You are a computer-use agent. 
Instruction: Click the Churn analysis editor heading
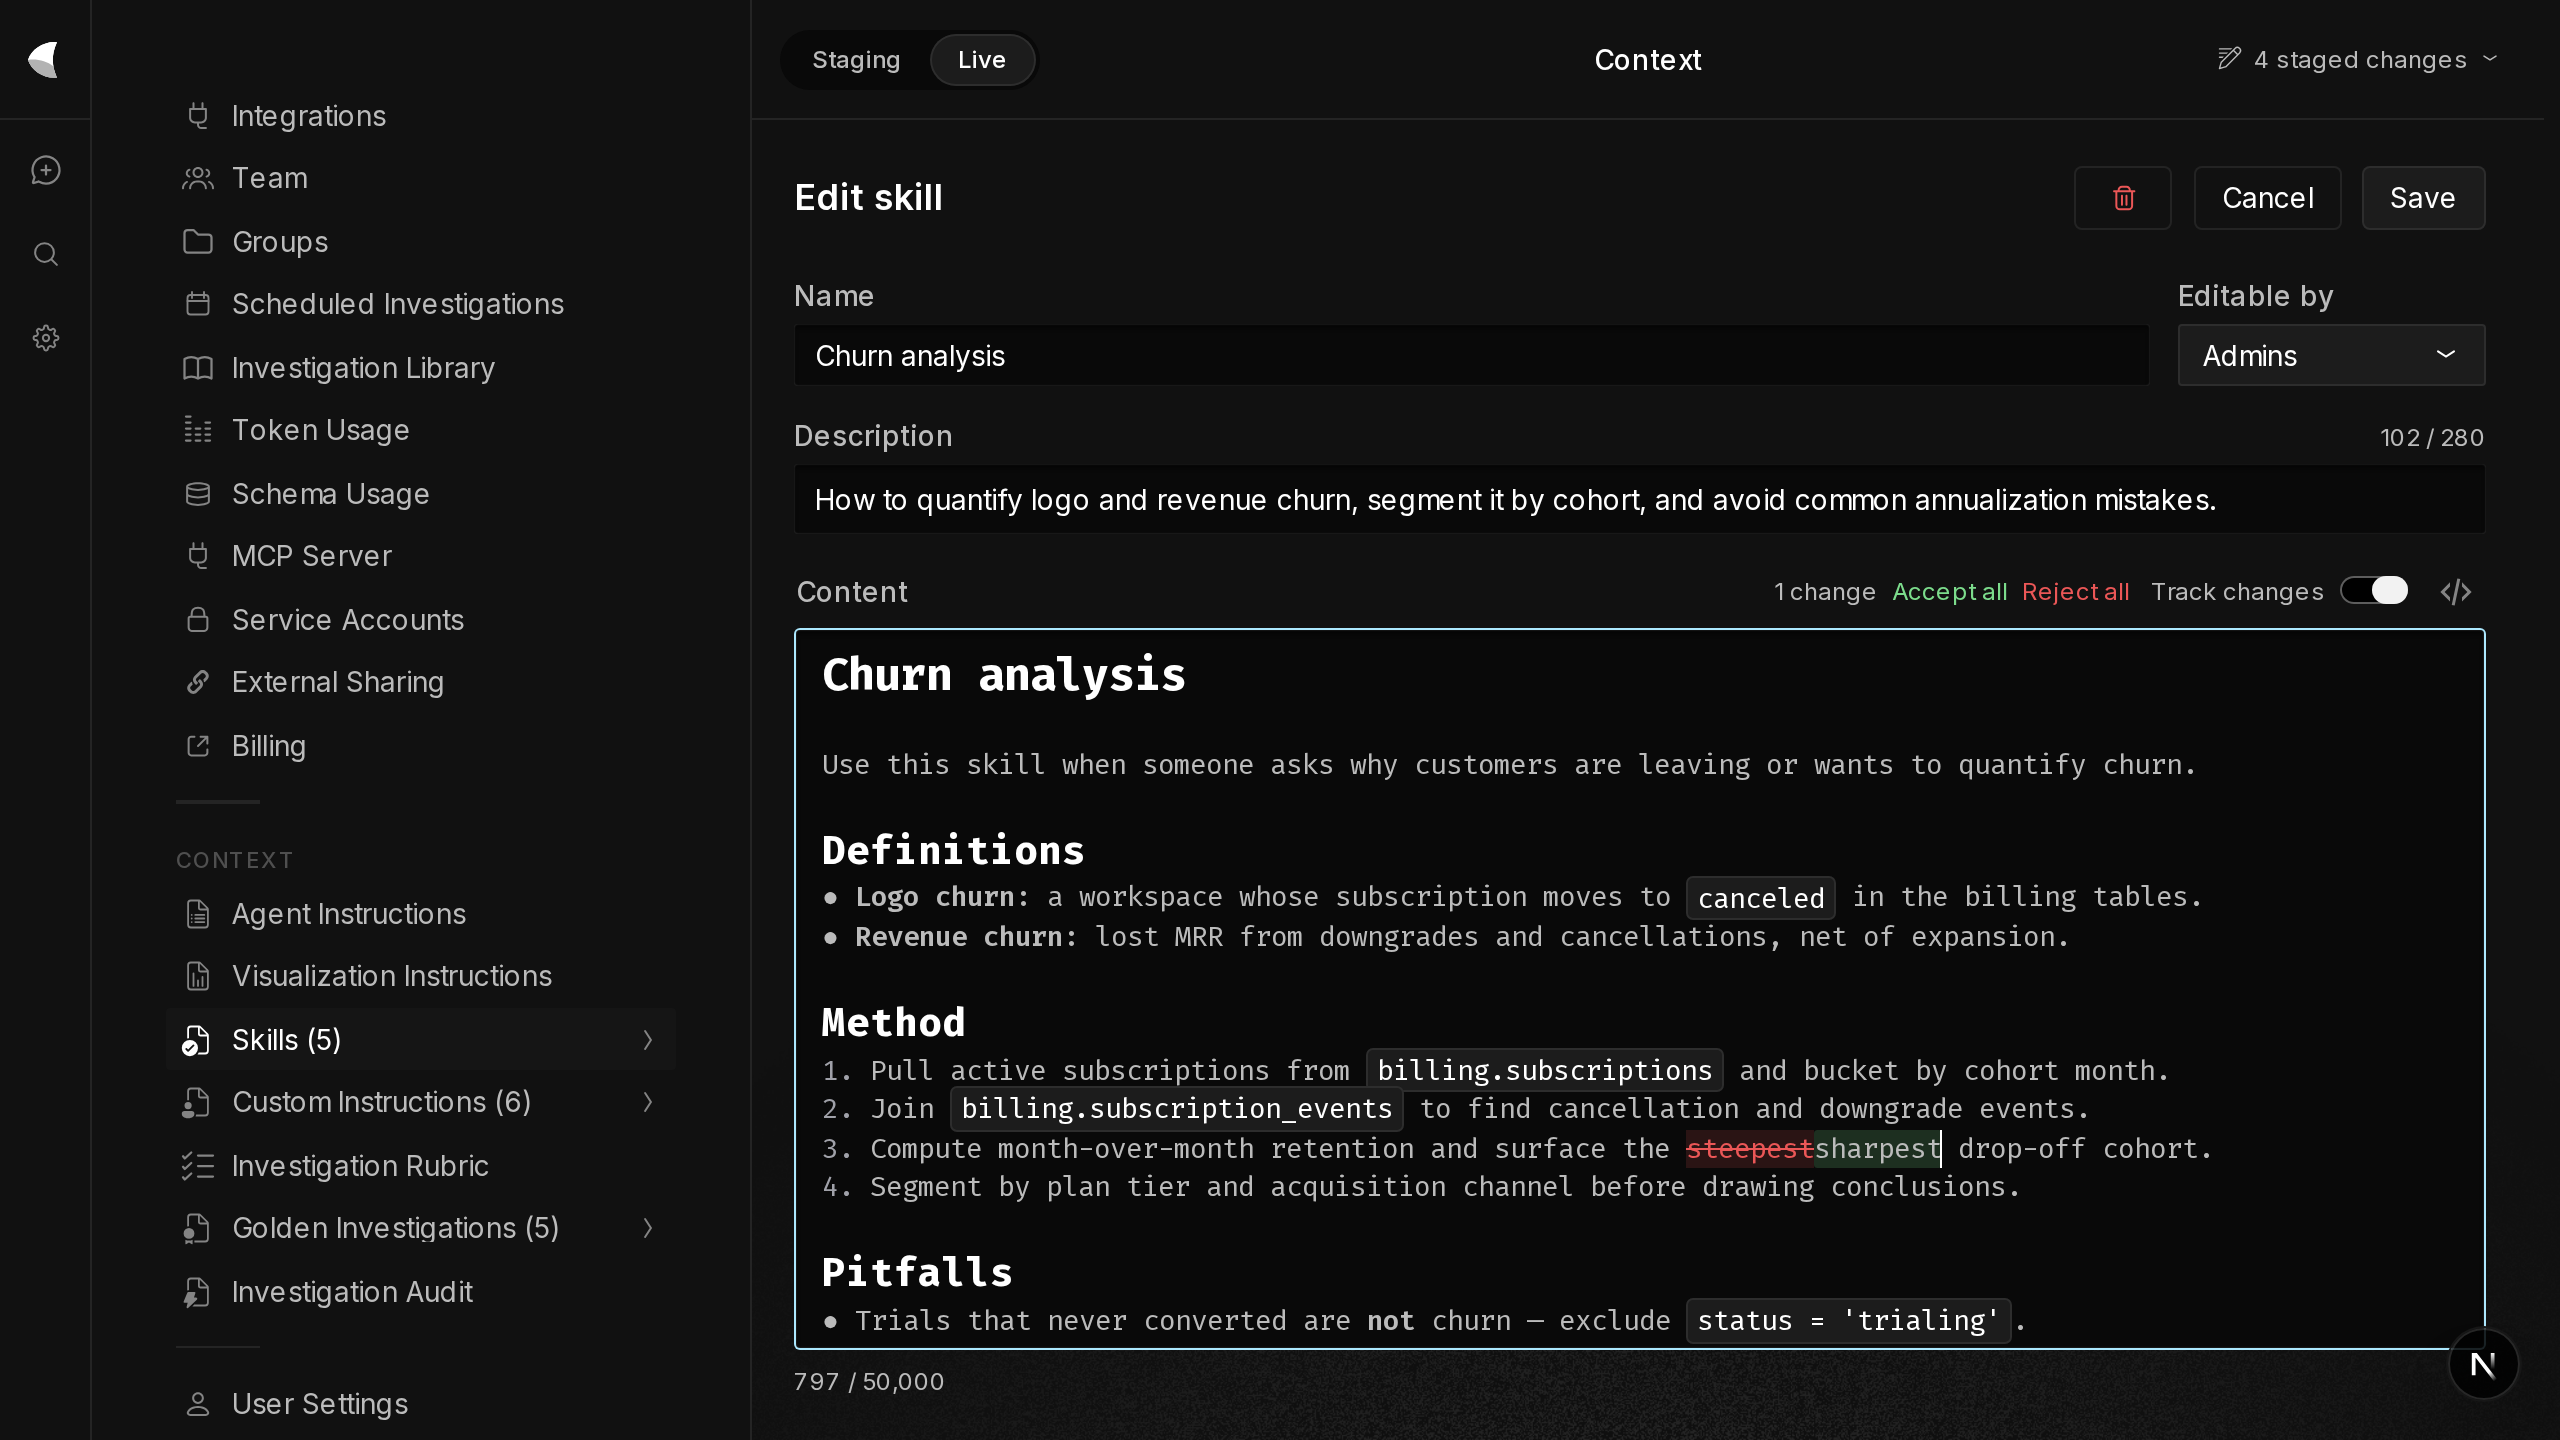(1004, 675)
